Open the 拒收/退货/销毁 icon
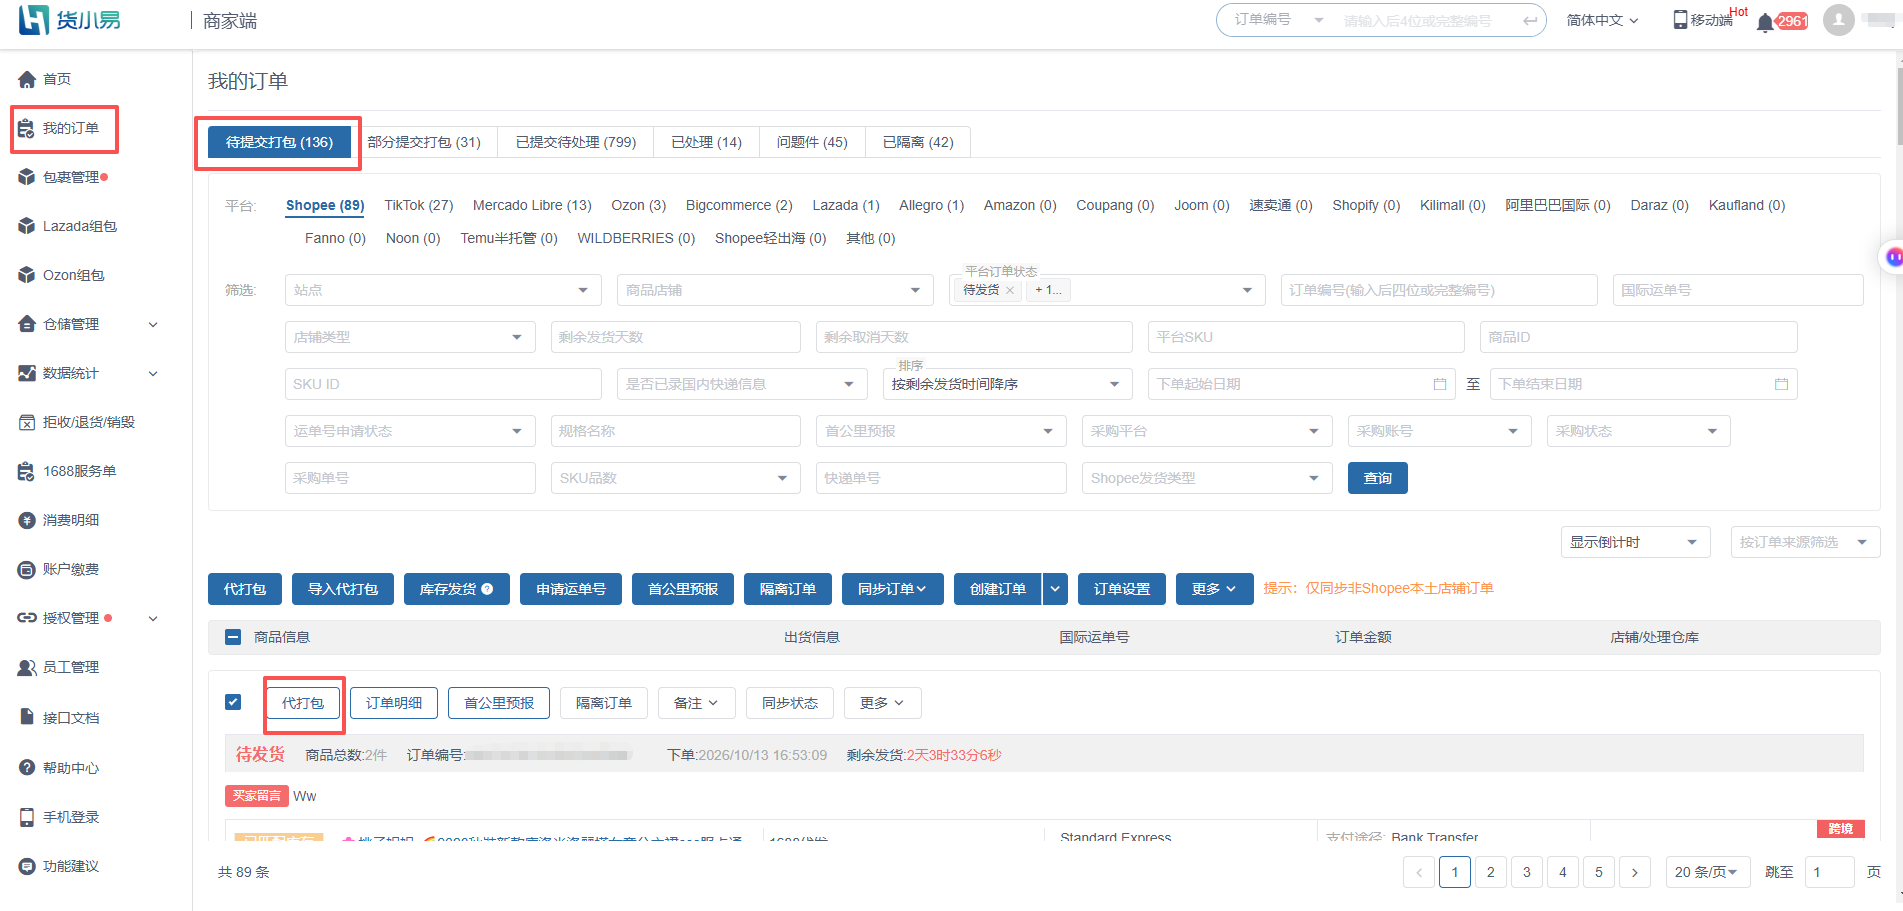 [27, 422]
